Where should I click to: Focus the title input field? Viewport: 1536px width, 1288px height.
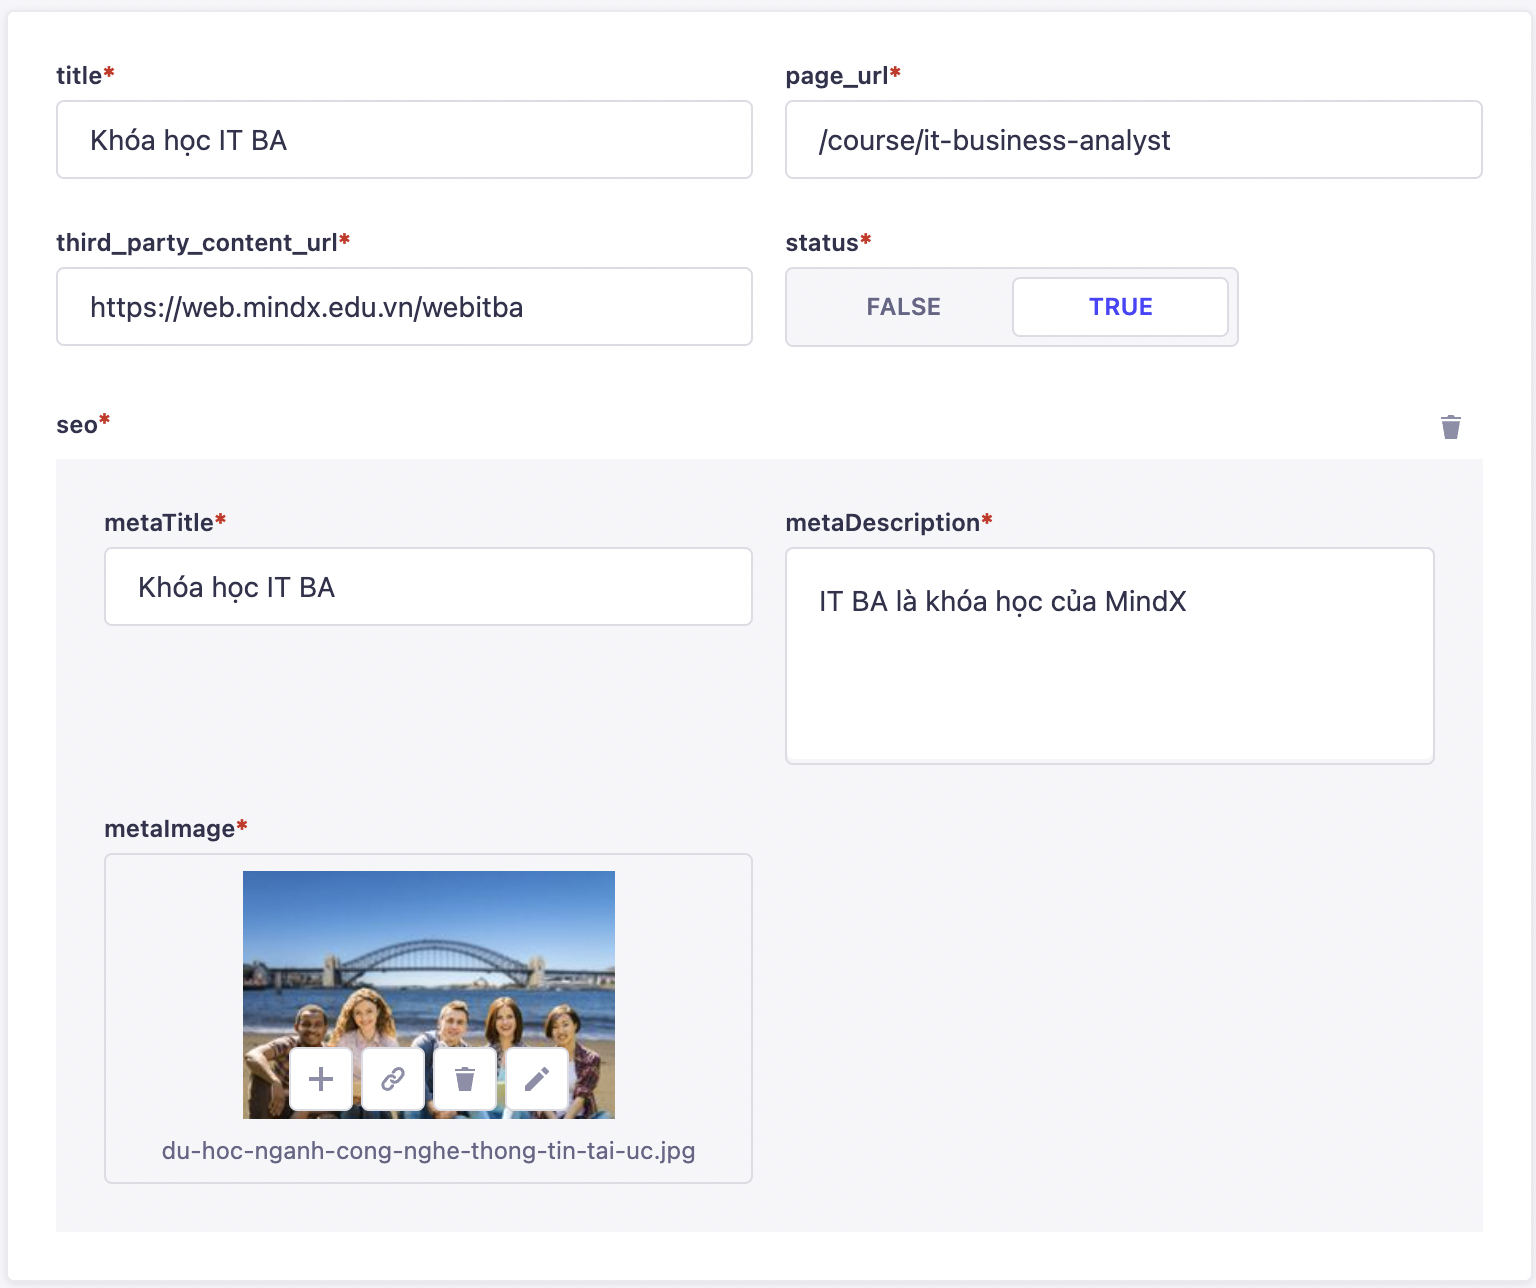coord(404,140)
